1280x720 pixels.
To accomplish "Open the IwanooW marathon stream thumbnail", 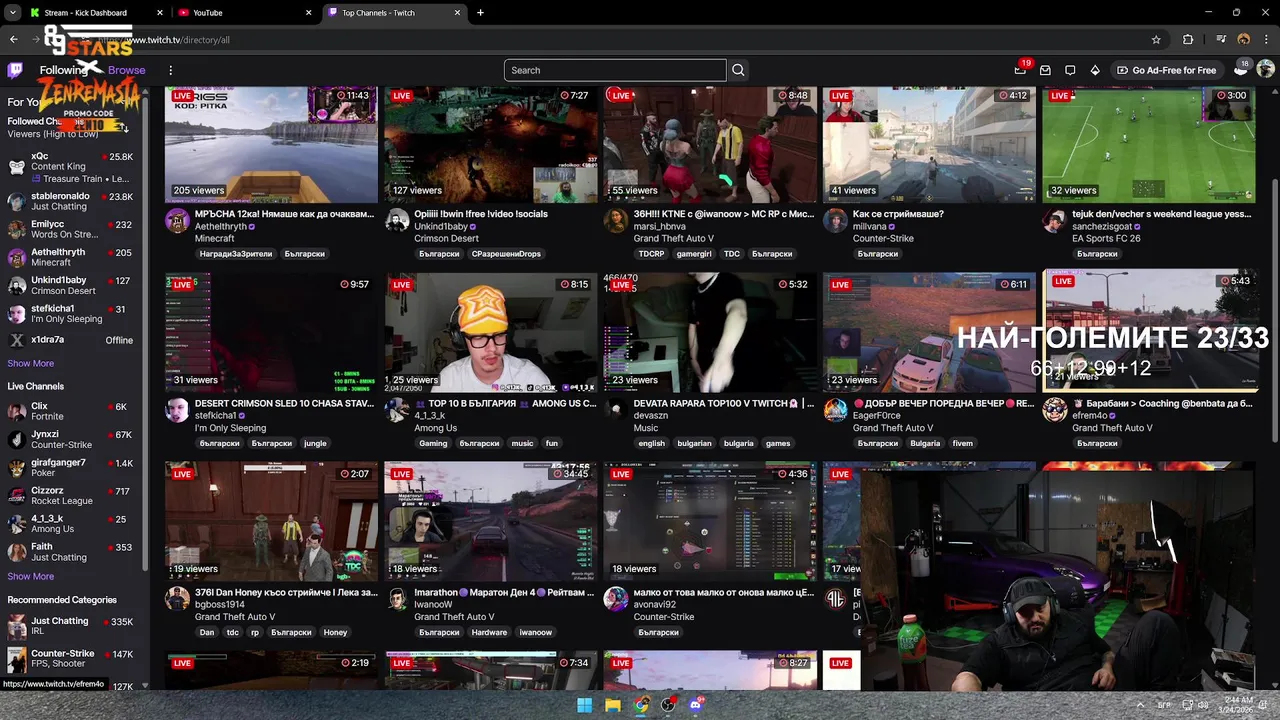I will 490,522.
